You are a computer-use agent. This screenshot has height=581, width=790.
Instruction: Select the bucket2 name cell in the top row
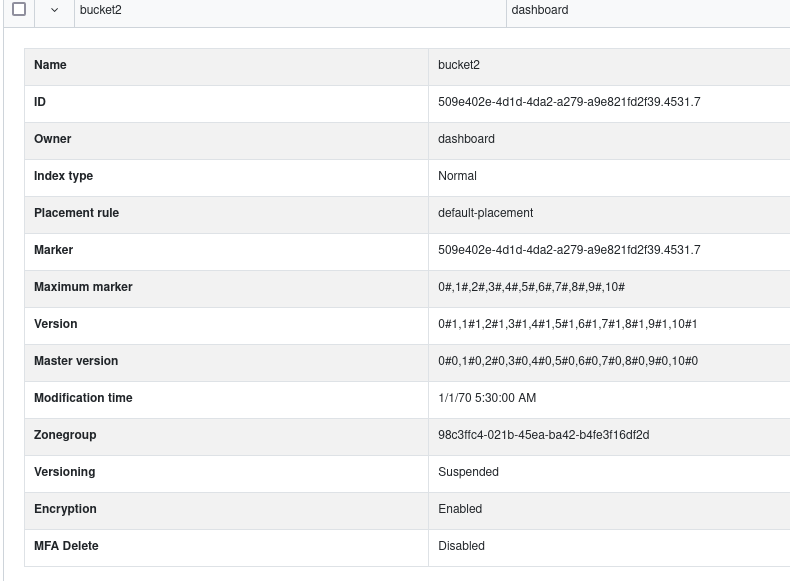(290, 10)
